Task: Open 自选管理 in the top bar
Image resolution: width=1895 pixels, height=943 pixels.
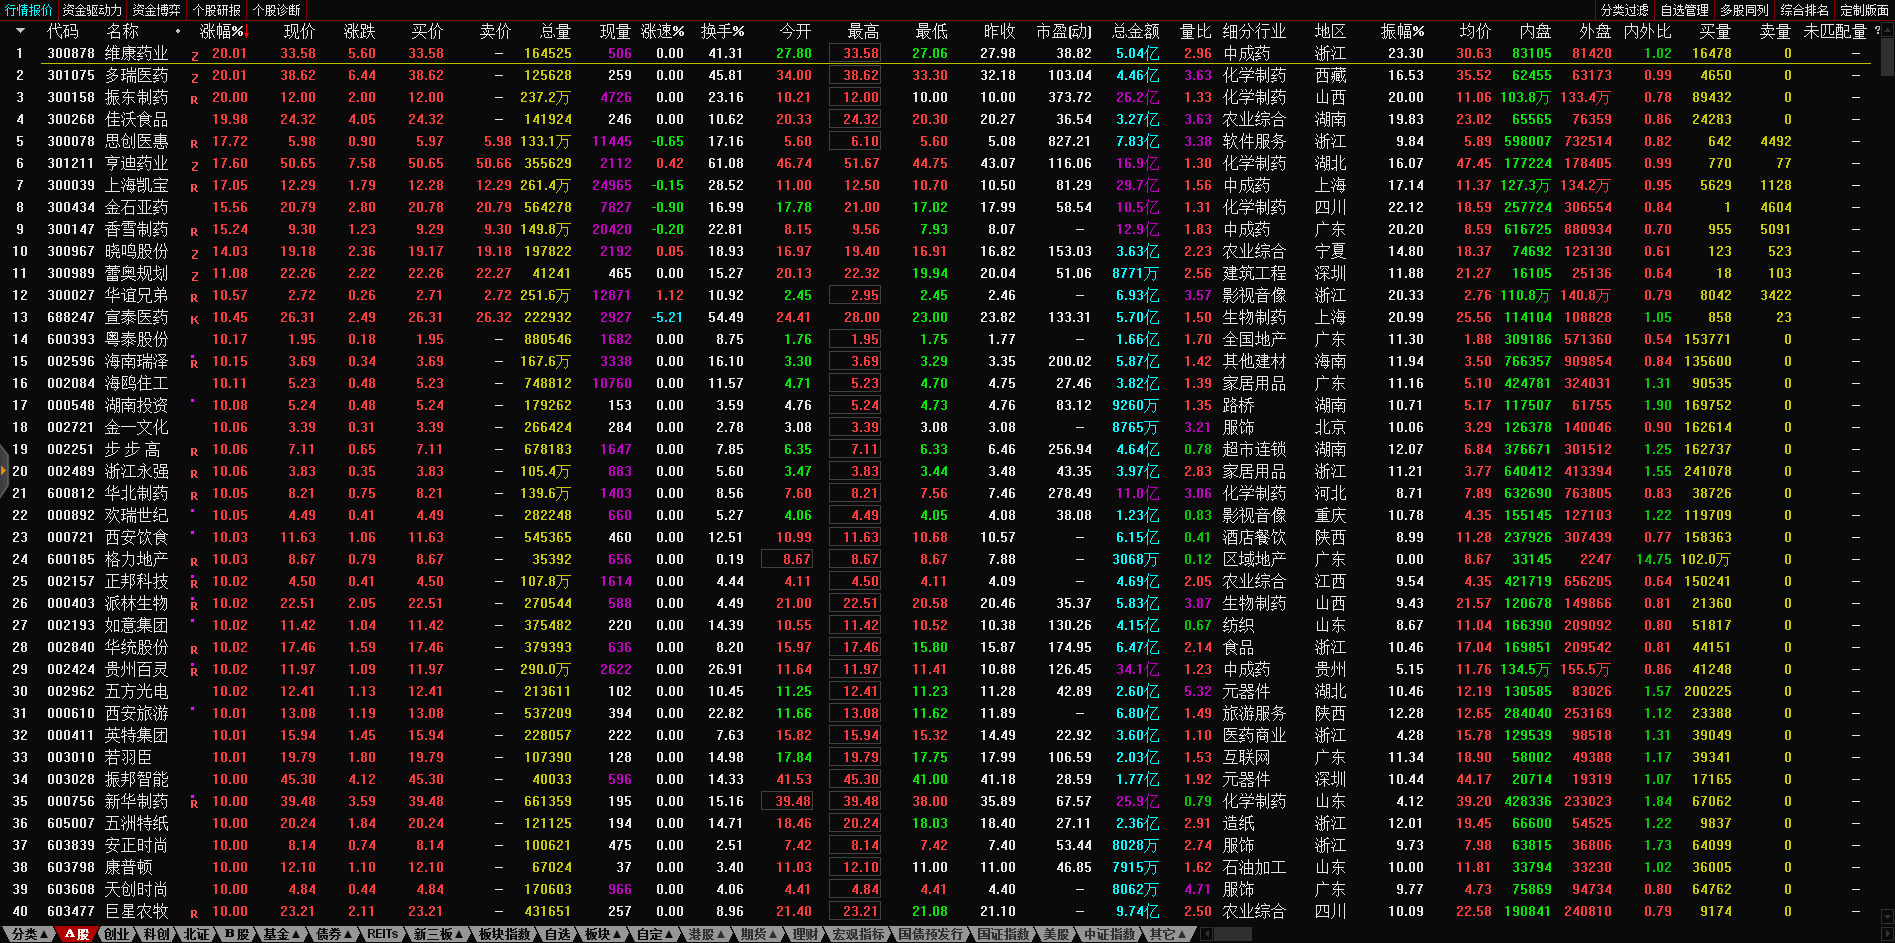Action: coord(1684,10)
